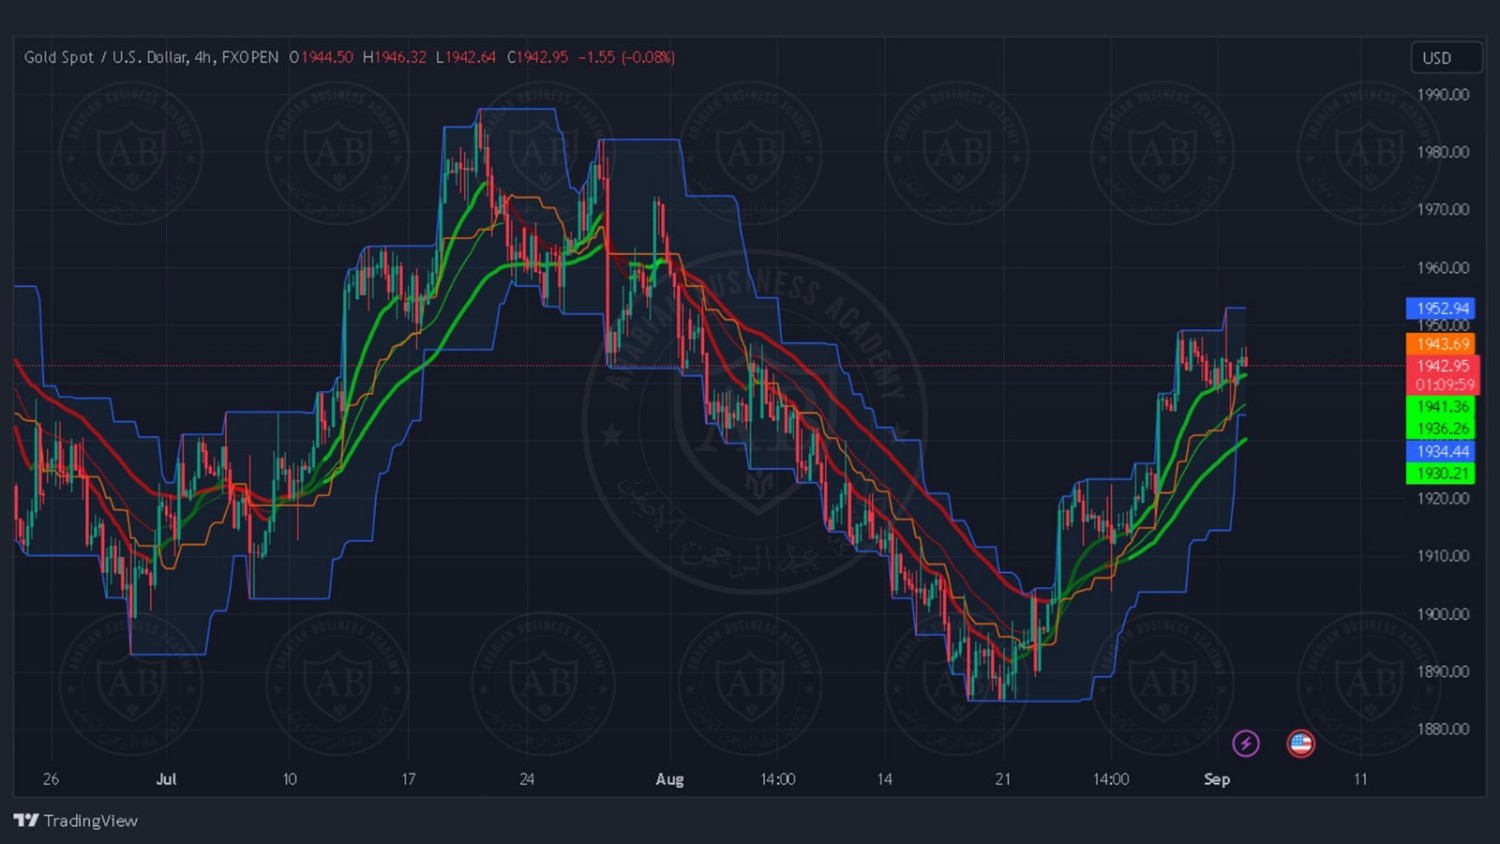
Task: Click the orange 1943.69 price label
Action: click(1441, 344)
